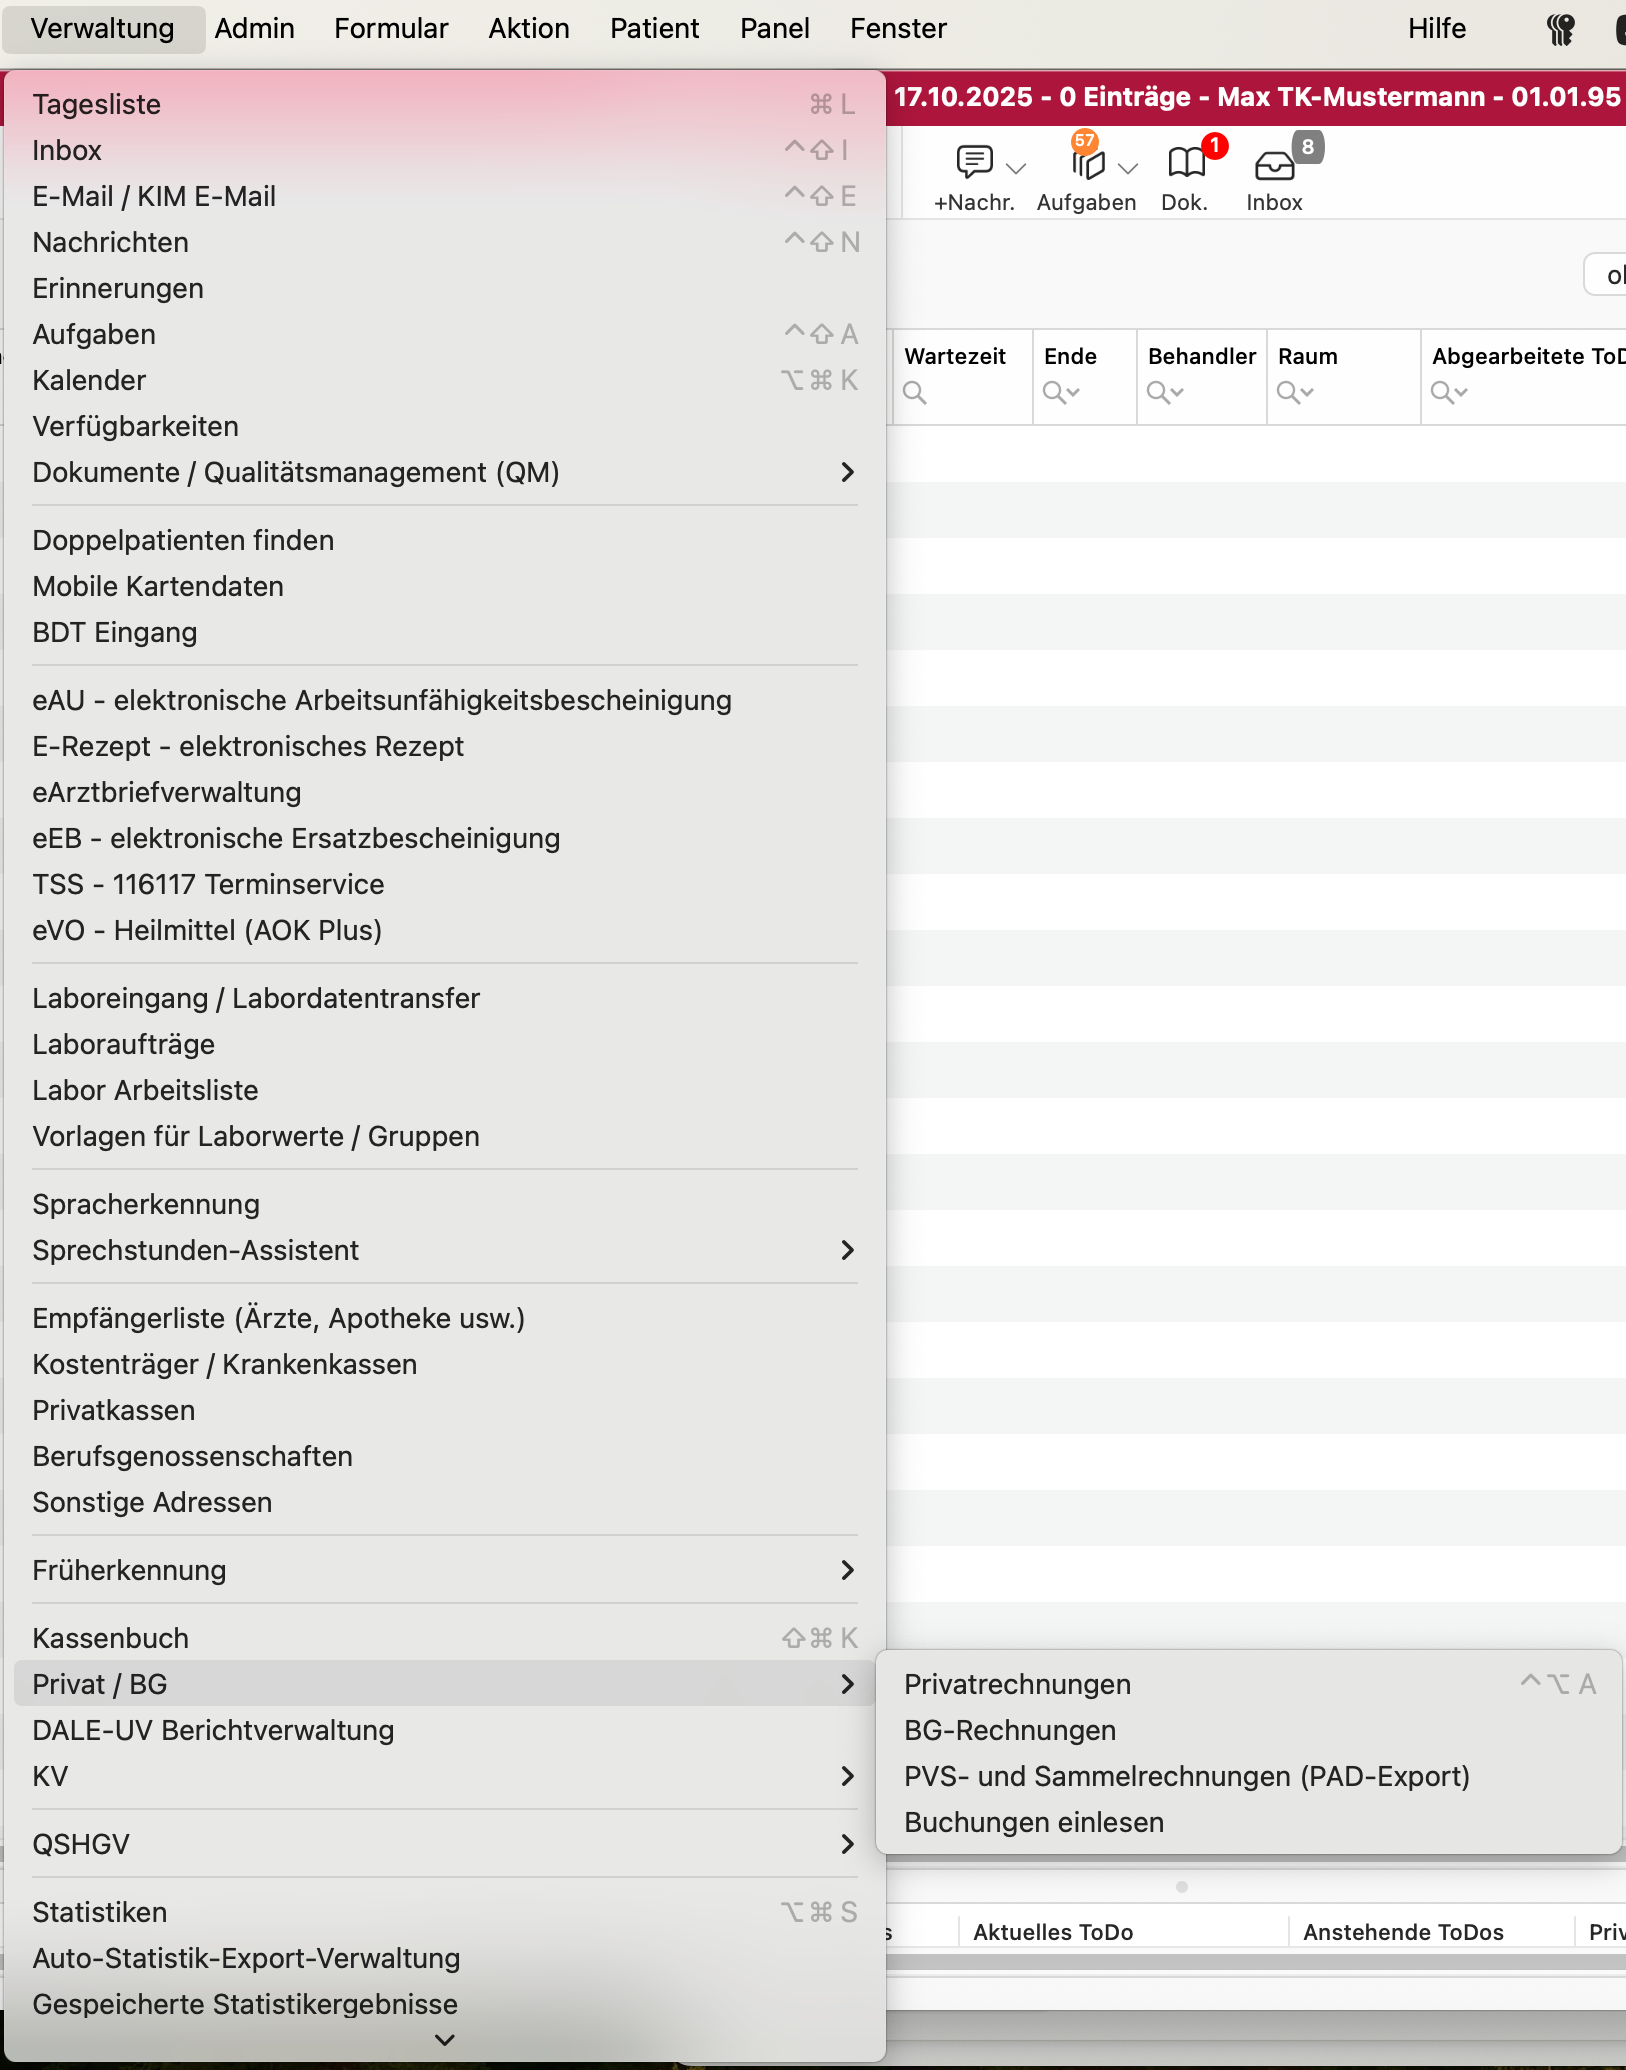Click the Ende column filter icon
Image resolution: width=1626 pixels, height=2070 pixels.
pos(1061,392)
